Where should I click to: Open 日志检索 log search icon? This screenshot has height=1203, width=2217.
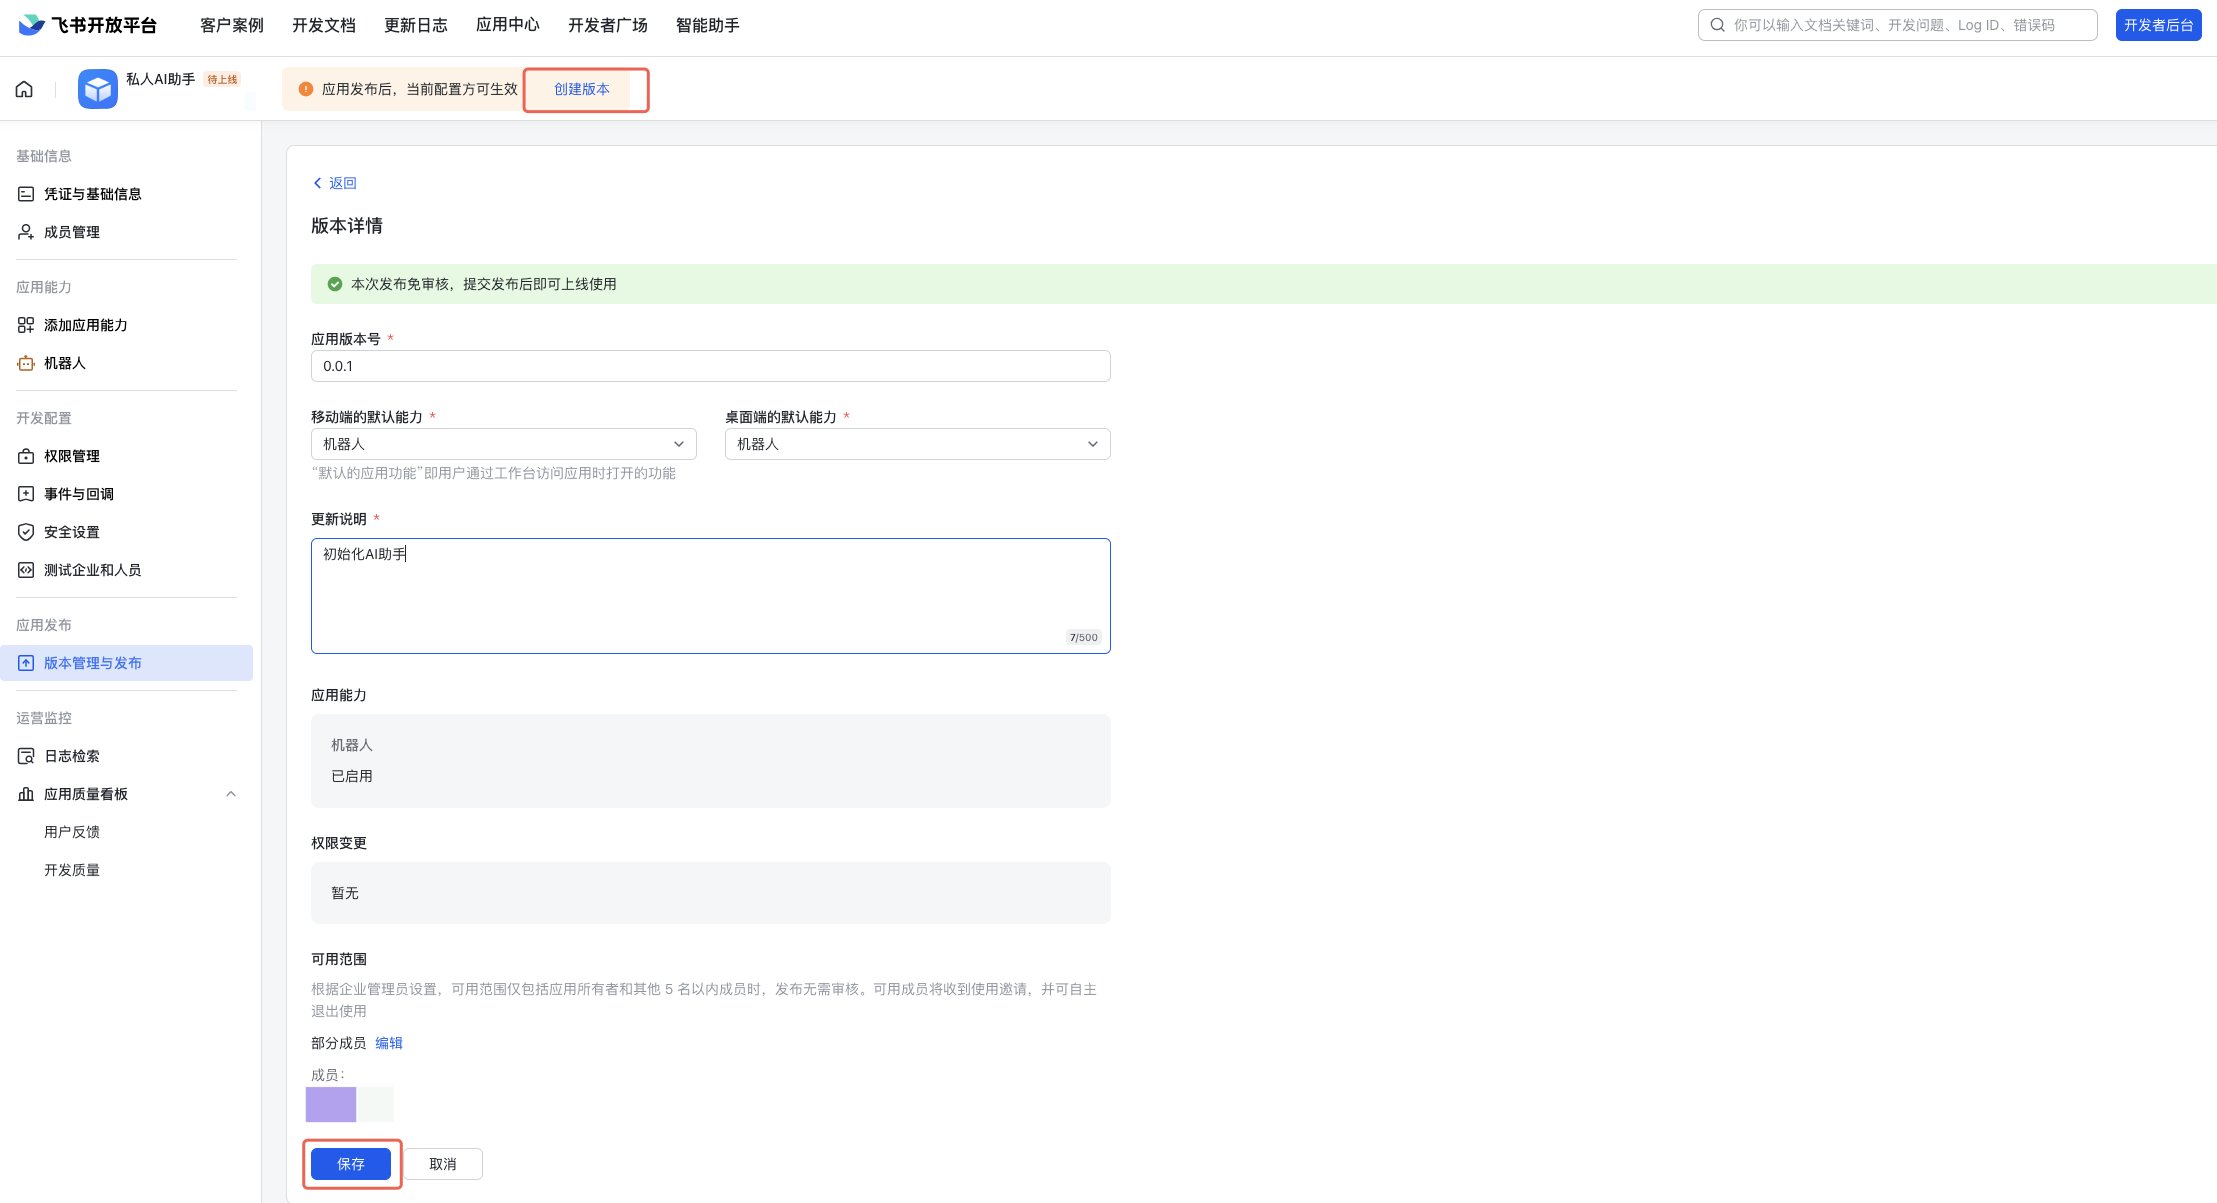click(26, 756)
